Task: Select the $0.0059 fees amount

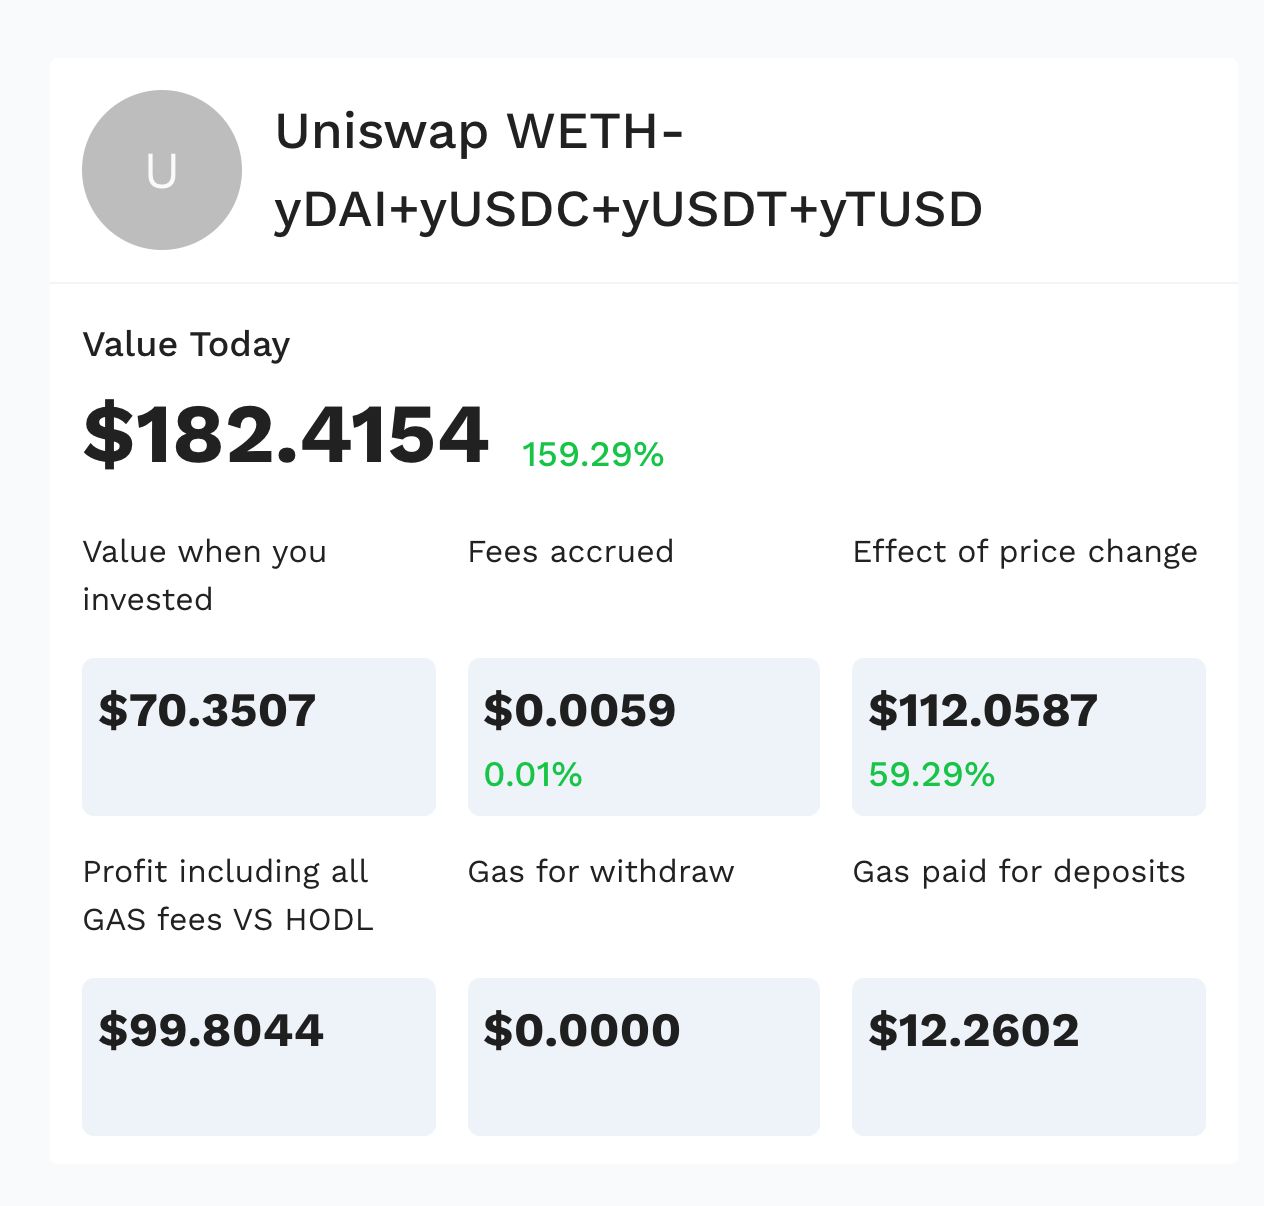Action: pos(580,710)
